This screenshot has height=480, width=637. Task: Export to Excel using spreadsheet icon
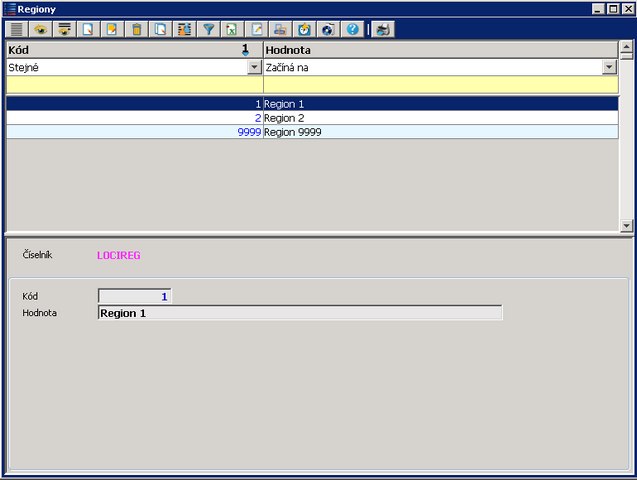click(x=232, y=29)
